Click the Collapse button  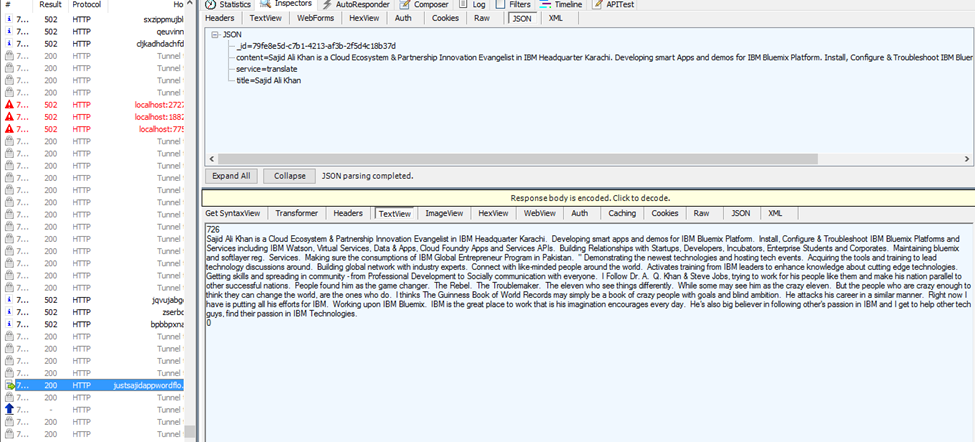(x=290, y=176)
